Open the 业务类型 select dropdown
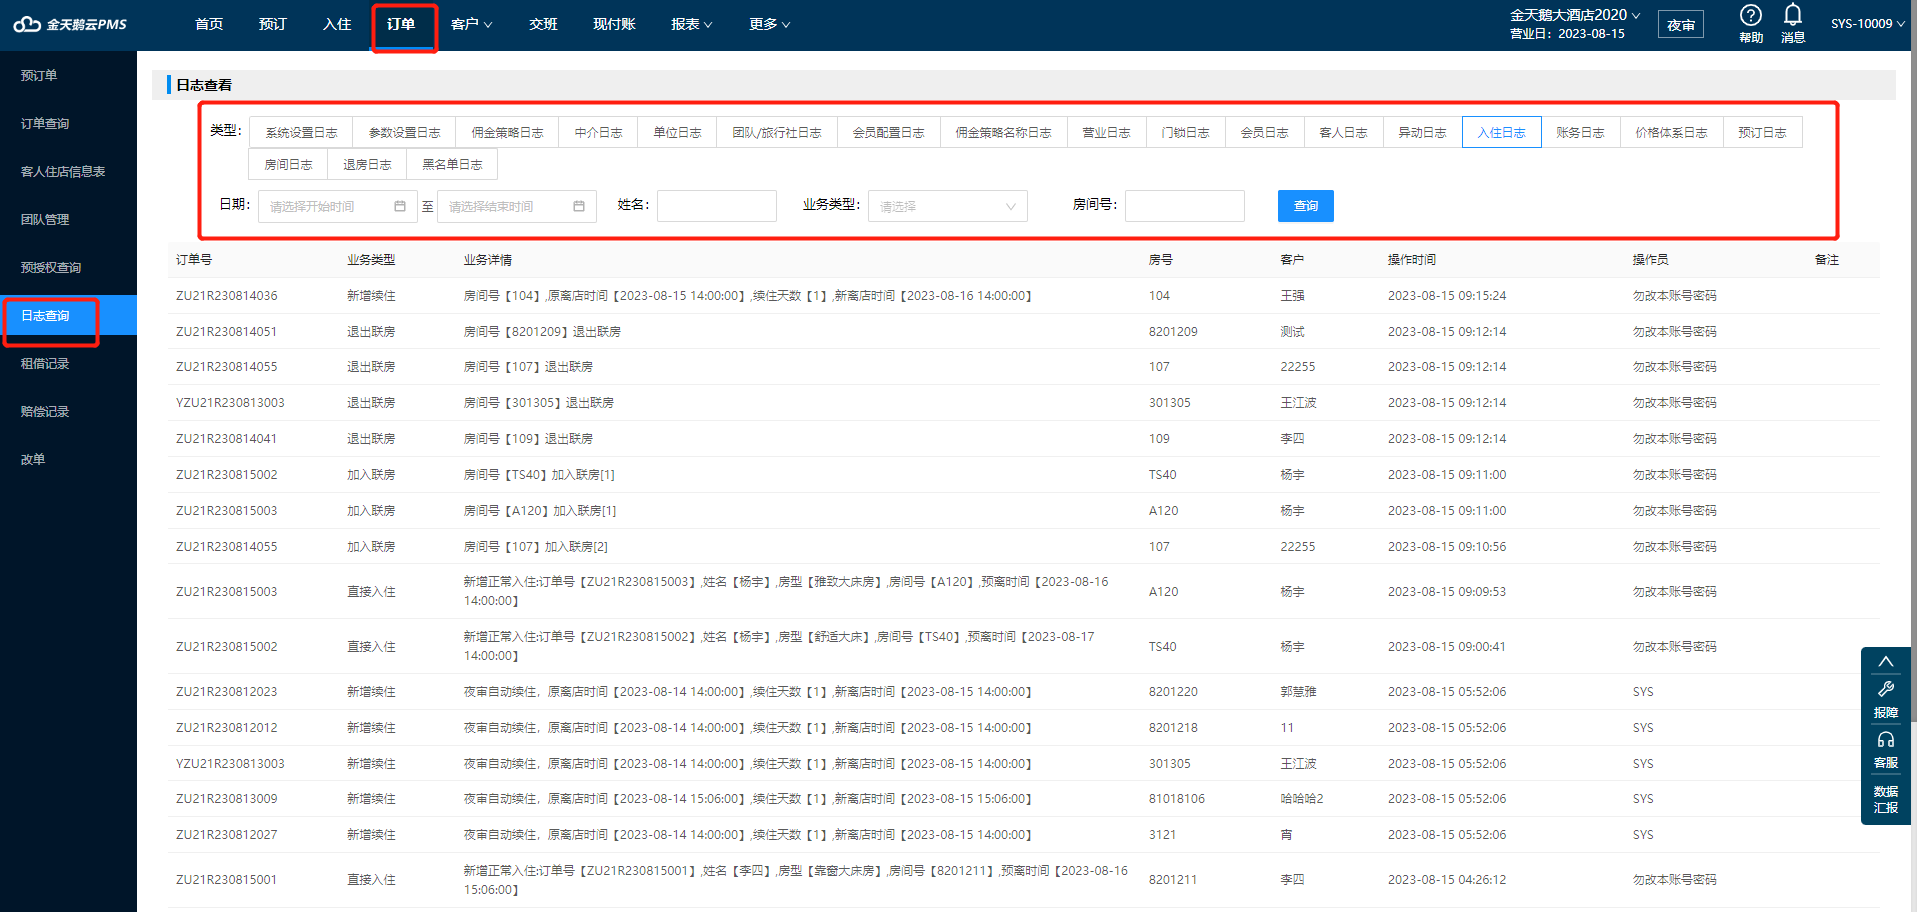 click(948, 206)
